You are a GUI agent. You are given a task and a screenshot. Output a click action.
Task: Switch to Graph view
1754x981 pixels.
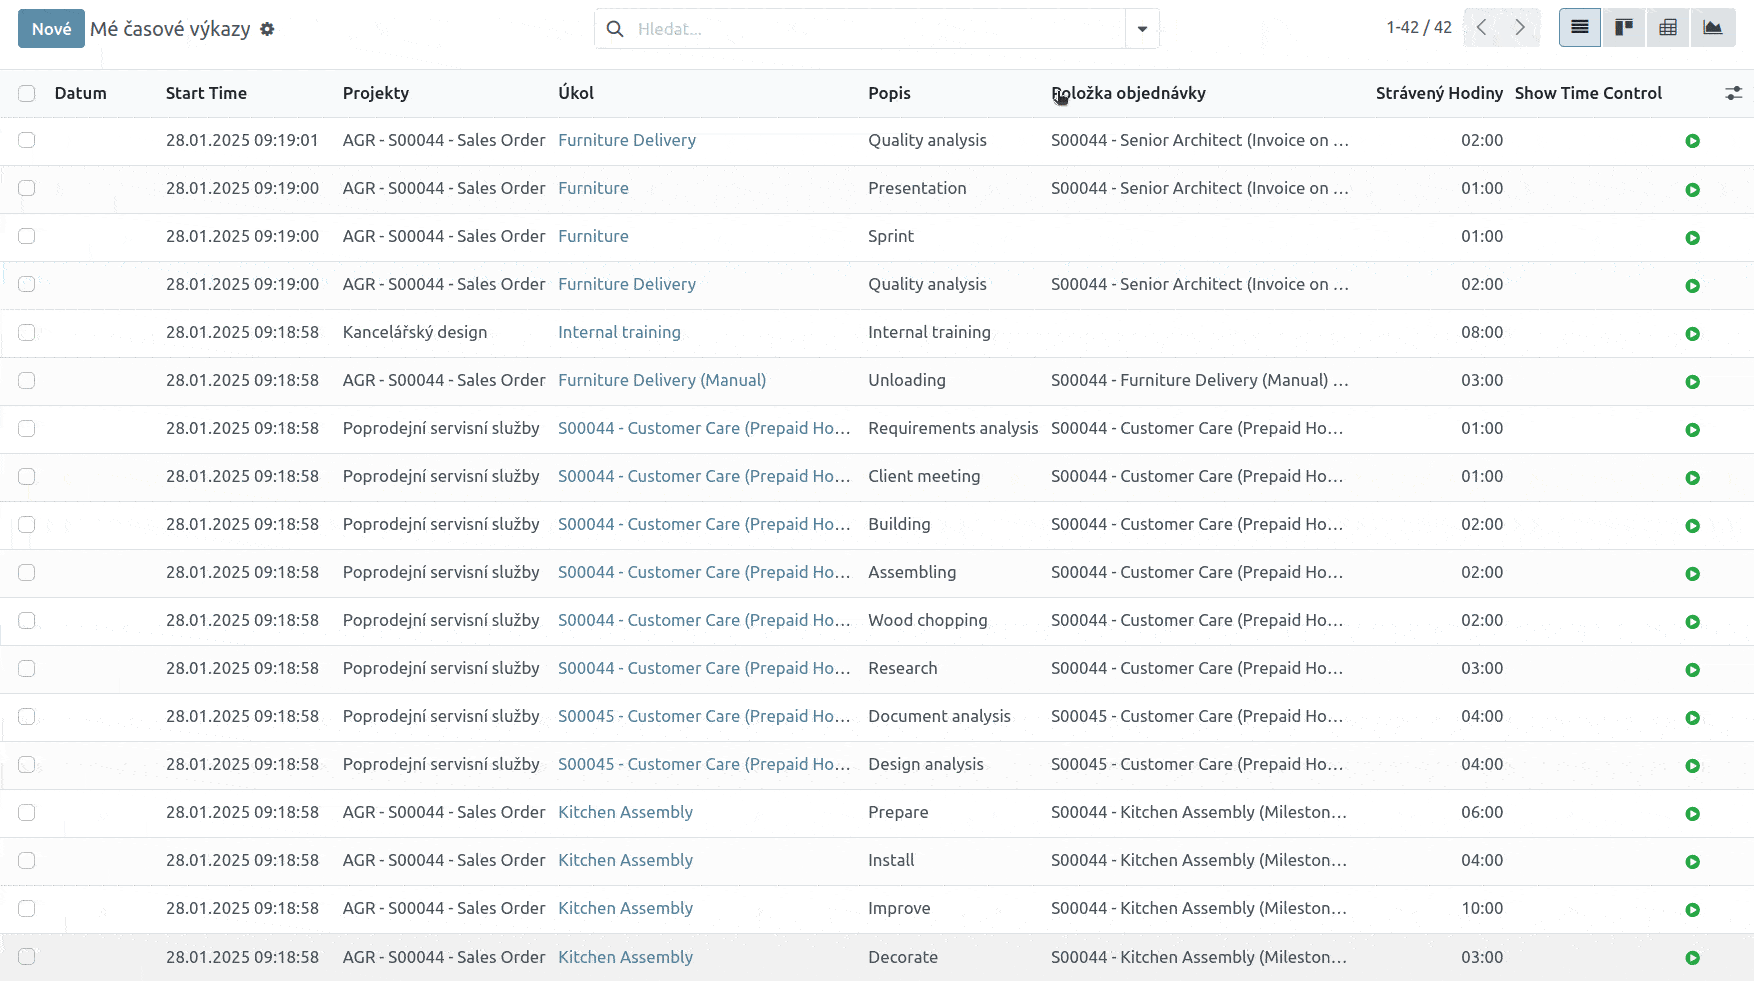[1712, 27]
